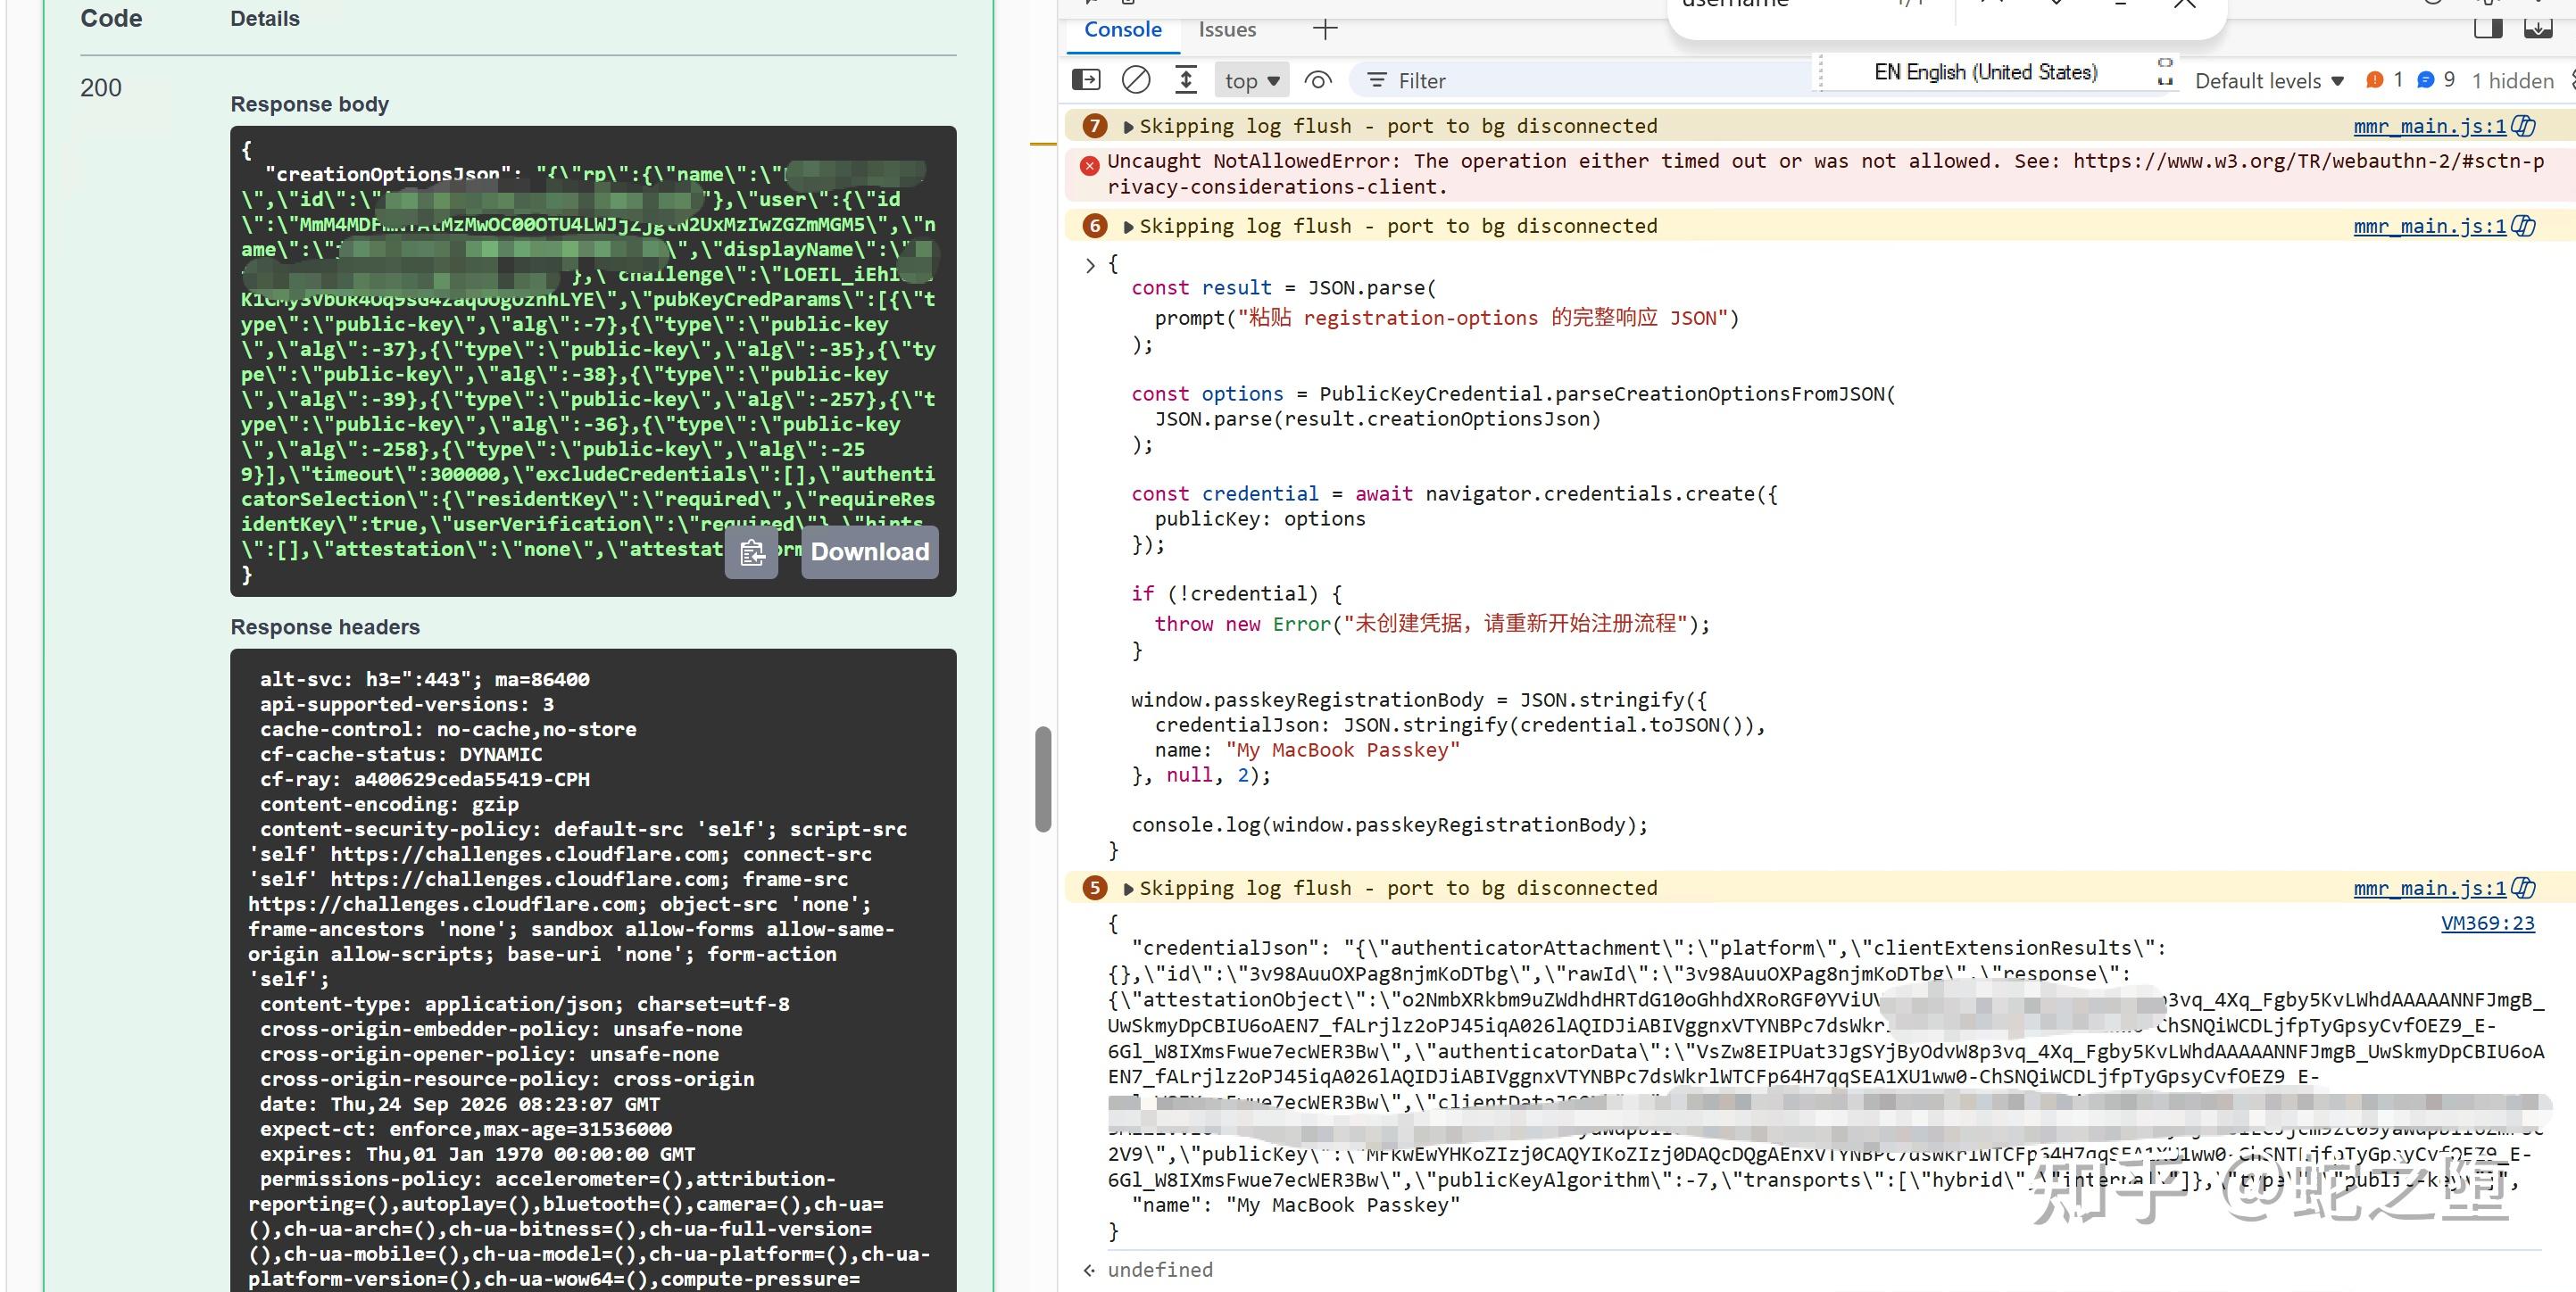Open the Default levels dropdown
This screenshot has height=1292, width=2576.
click(2269, 81)
